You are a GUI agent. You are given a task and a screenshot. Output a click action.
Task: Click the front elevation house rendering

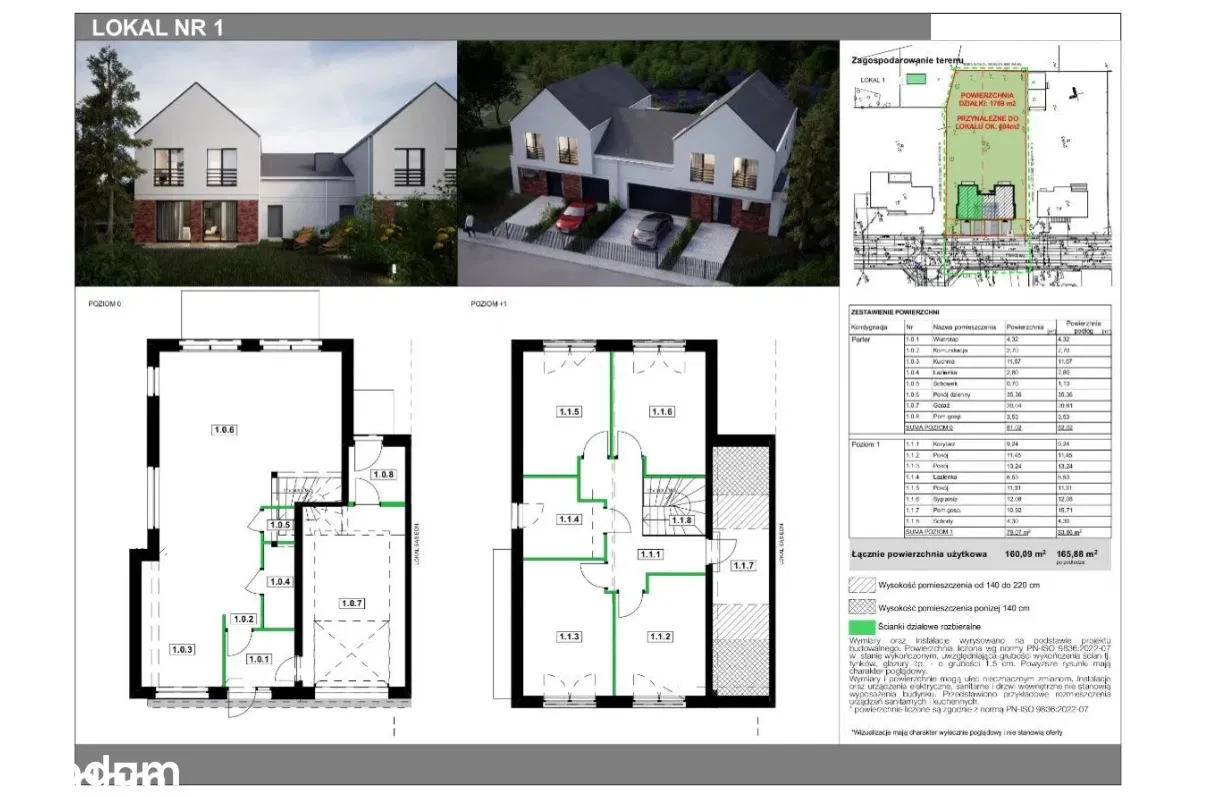point(266,163)
